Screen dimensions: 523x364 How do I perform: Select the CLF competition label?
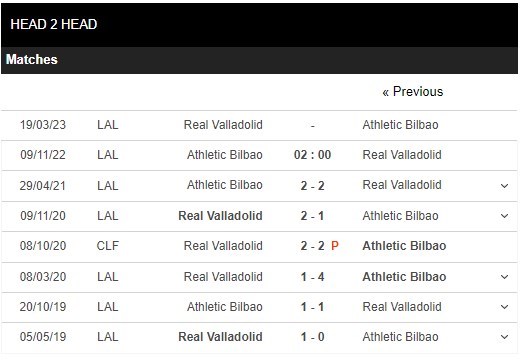tap(107, 246)
